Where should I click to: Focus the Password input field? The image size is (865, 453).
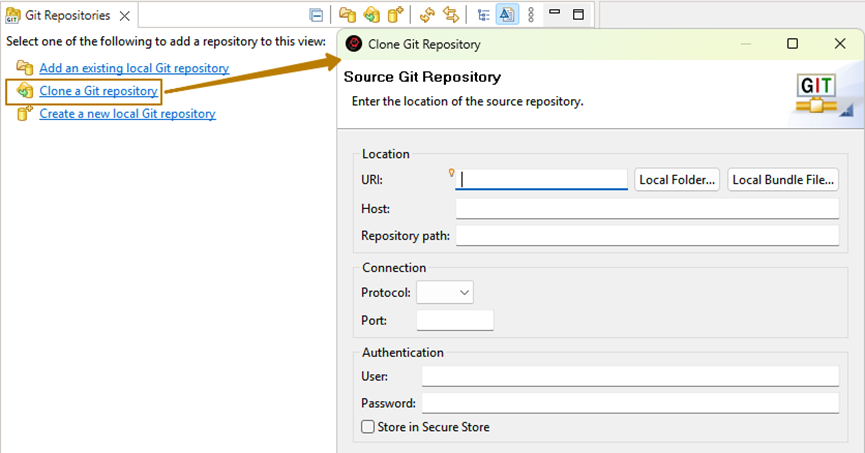[630, 403]
